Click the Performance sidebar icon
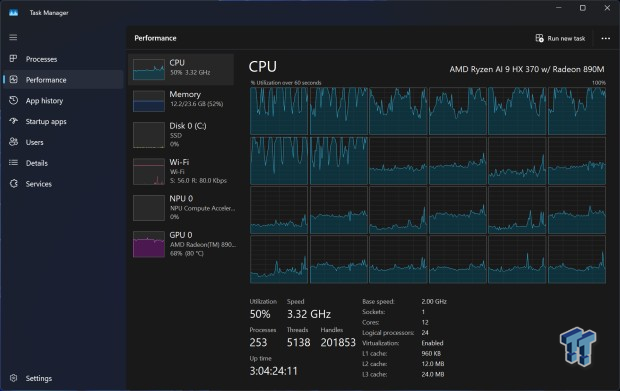 coord(13,79)
